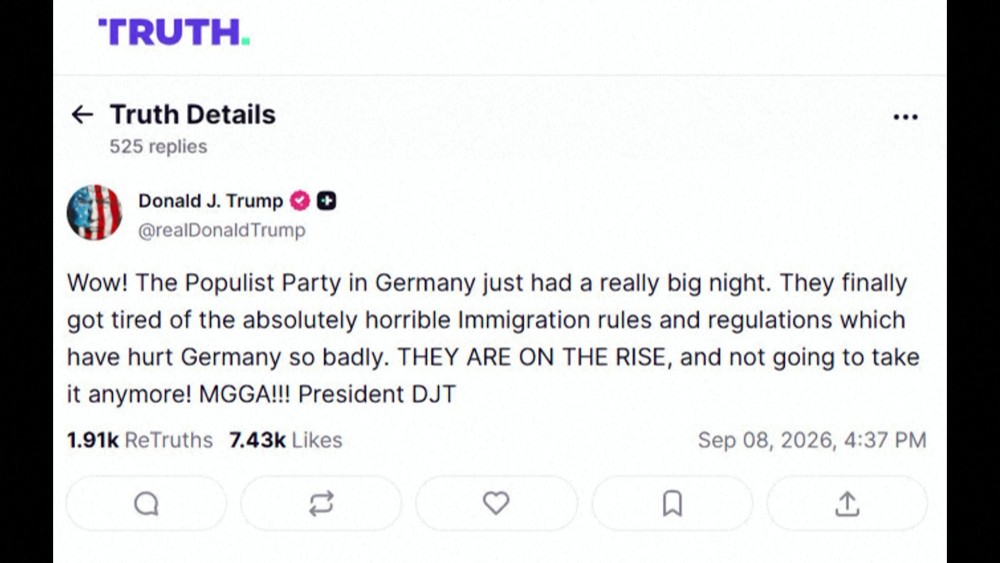Click the share upload icon
Viewport: 1000px width, 563px height.
(x=847, y=504)
